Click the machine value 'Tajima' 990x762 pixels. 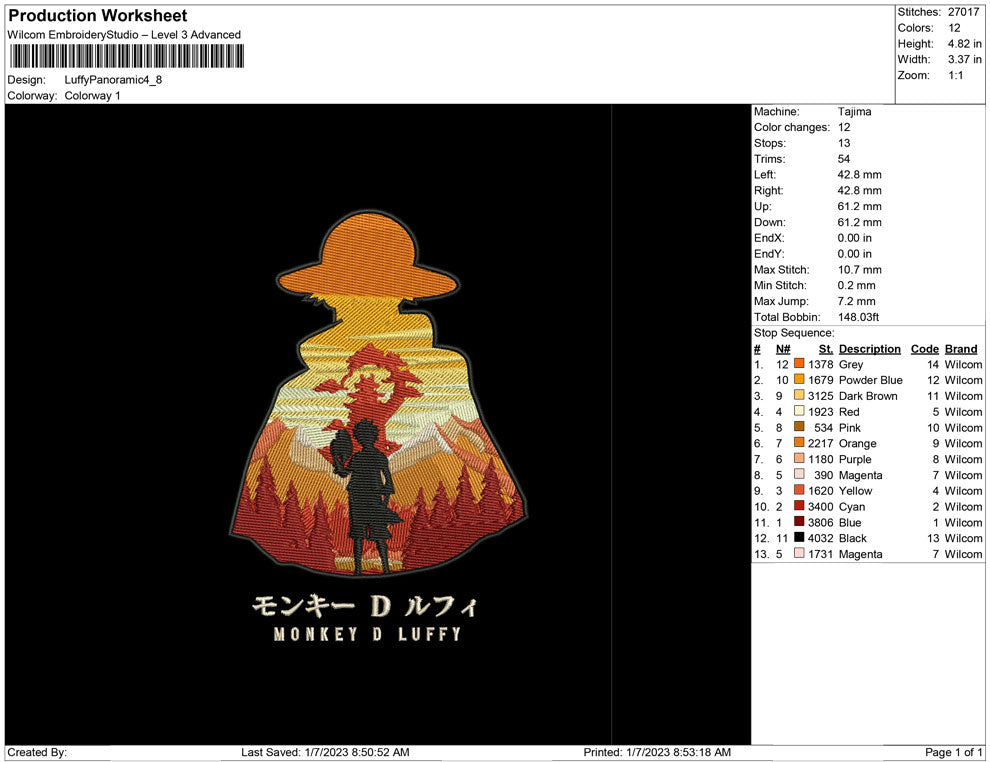[854, 111]
